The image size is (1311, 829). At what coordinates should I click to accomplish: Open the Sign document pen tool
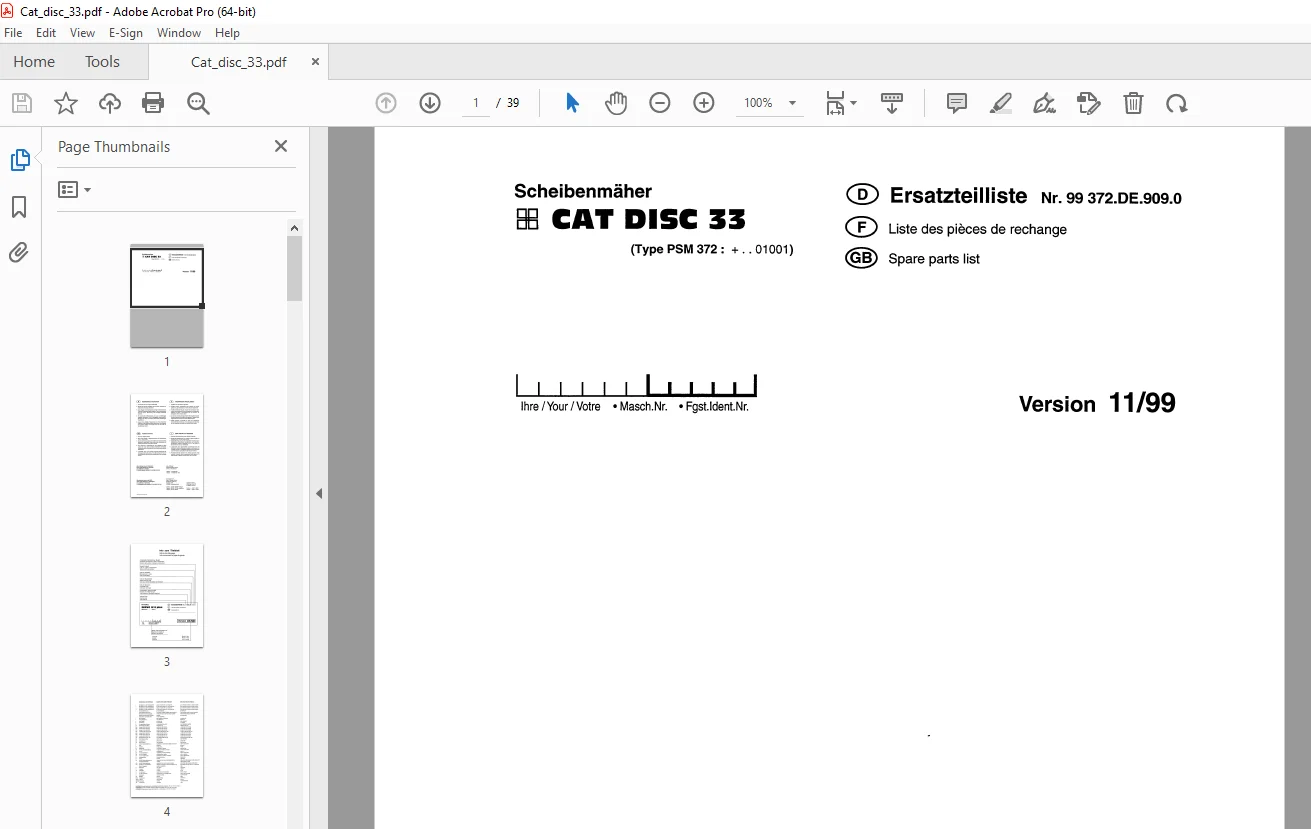point(1045,103)
